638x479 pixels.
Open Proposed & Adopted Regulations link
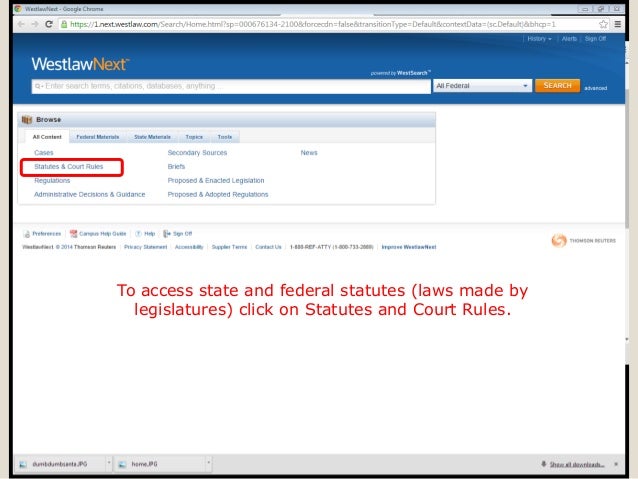[218, 195]
